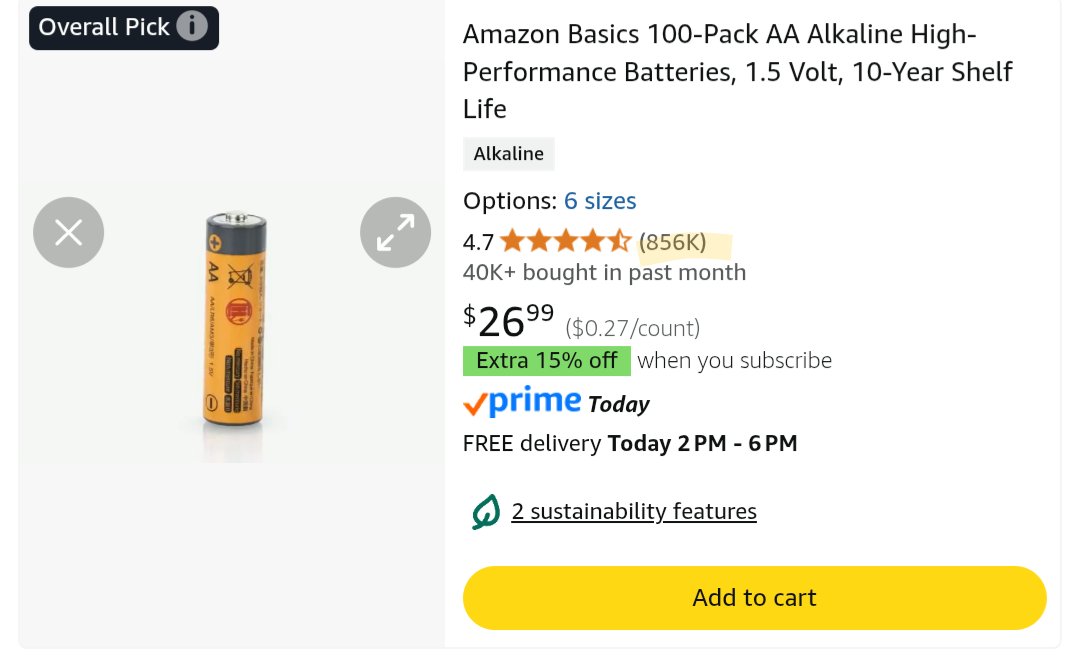Screen dimensions: 1080x662
Task: Expand the product image to fullscreen
Action: click(x=395, y=232)
